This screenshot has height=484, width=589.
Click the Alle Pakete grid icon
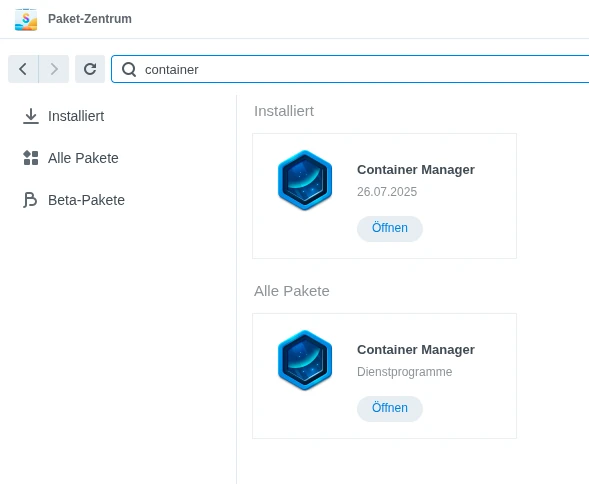click(31, 158)
